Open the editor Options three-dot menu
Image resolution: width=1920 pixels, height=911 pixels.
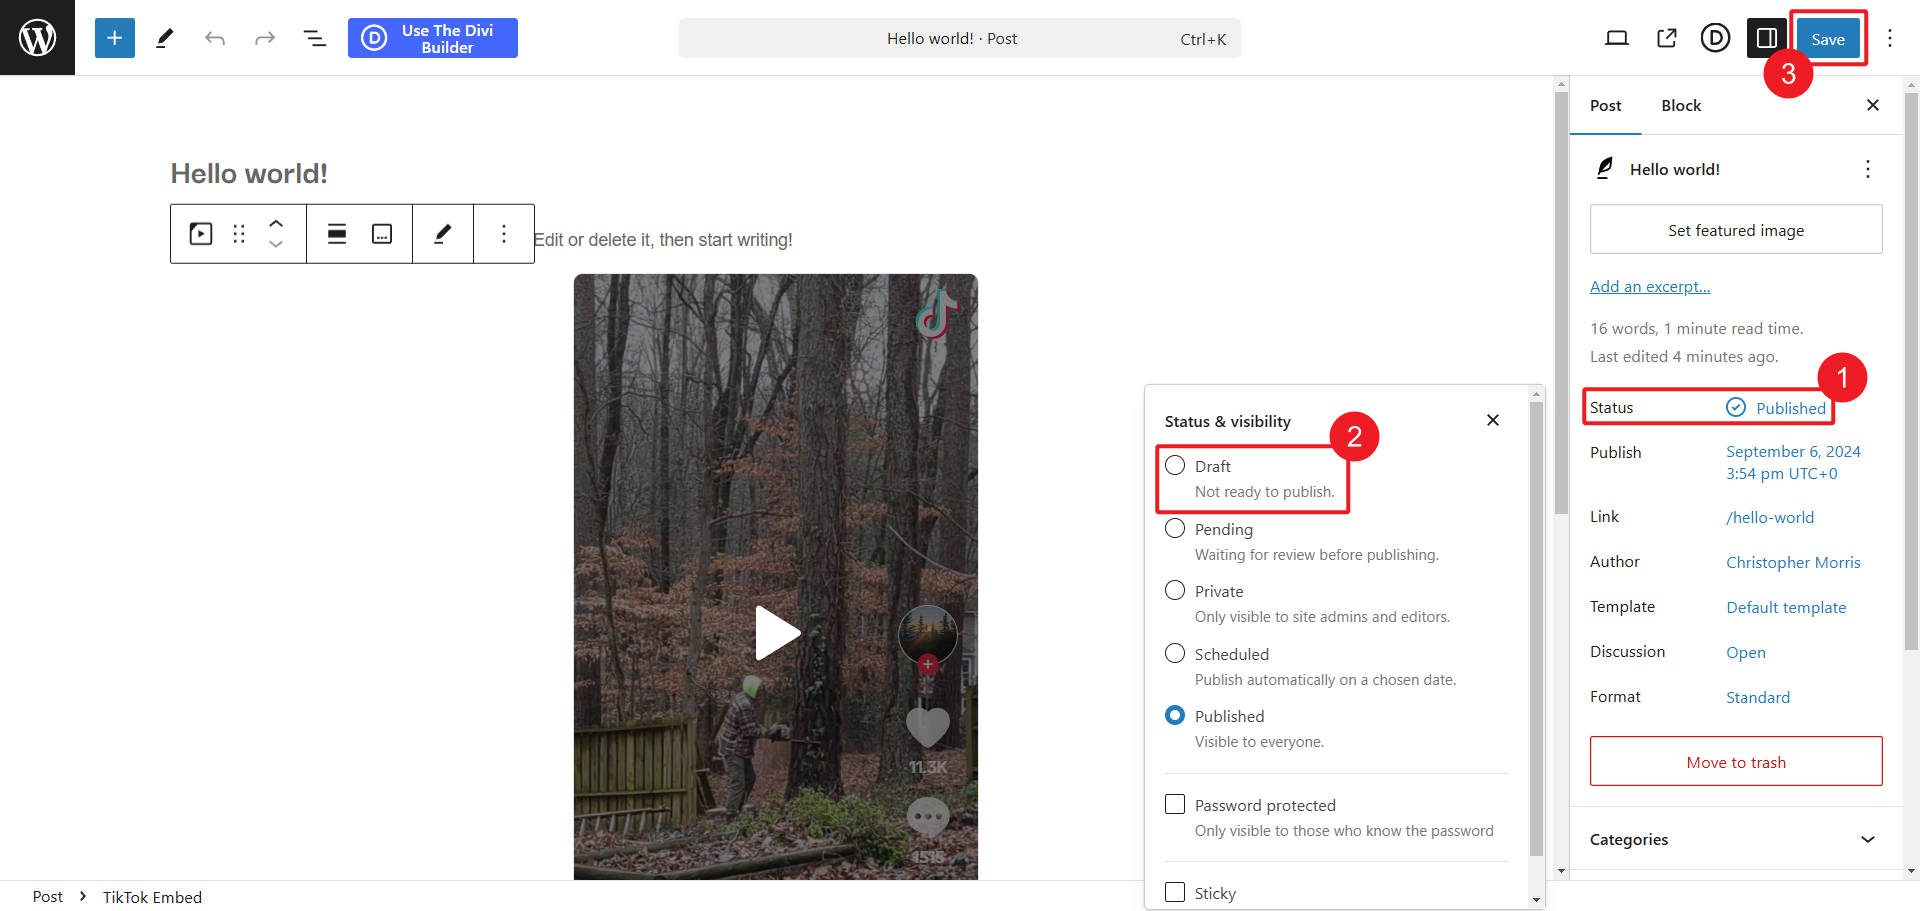coord(1890,38)
